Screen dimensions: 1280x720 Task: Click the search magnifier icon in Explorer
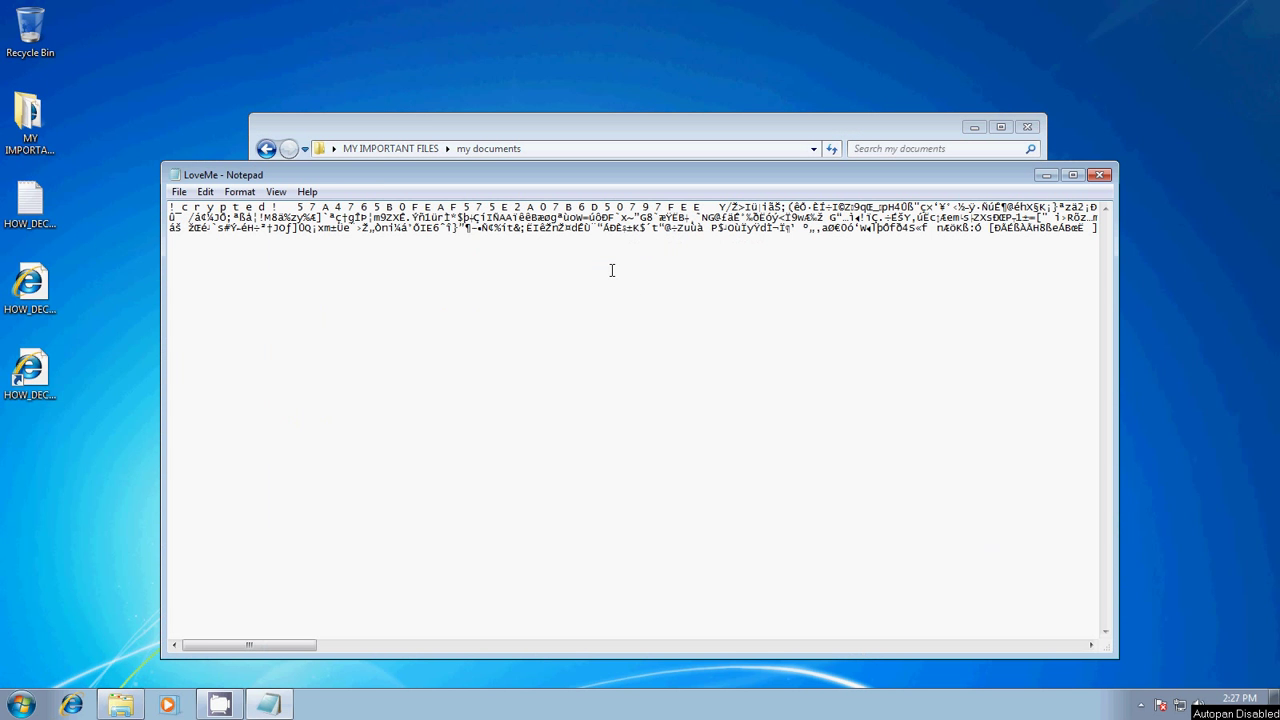click(1030, 149)
